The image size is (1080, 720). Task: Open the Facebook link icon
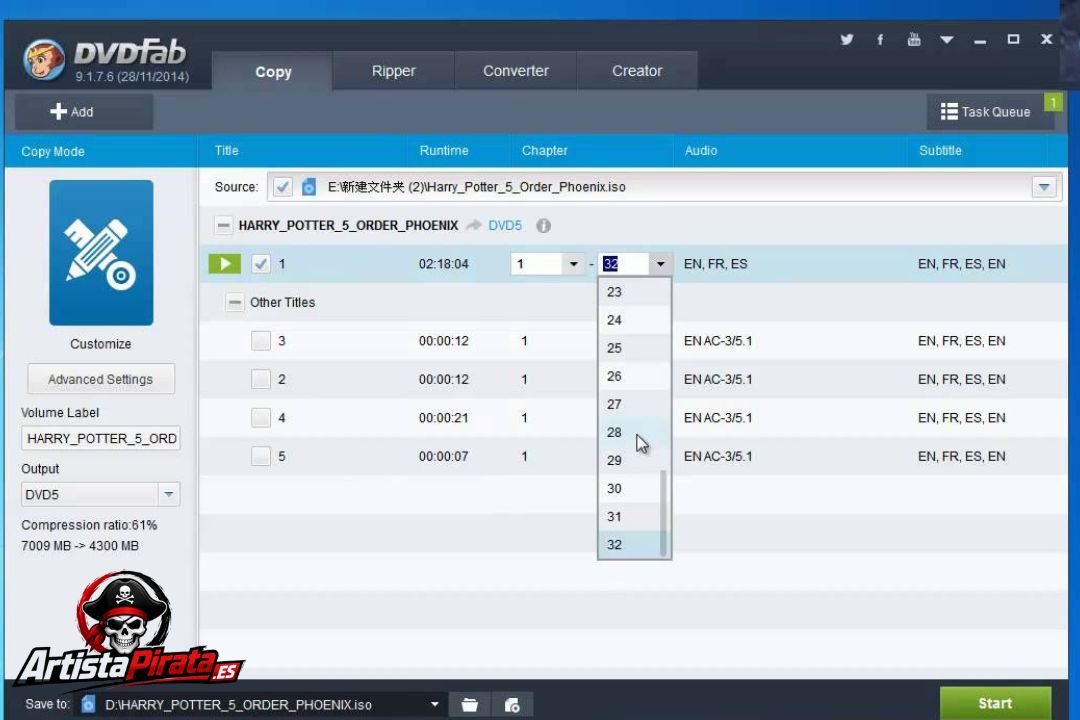[880, 39]
